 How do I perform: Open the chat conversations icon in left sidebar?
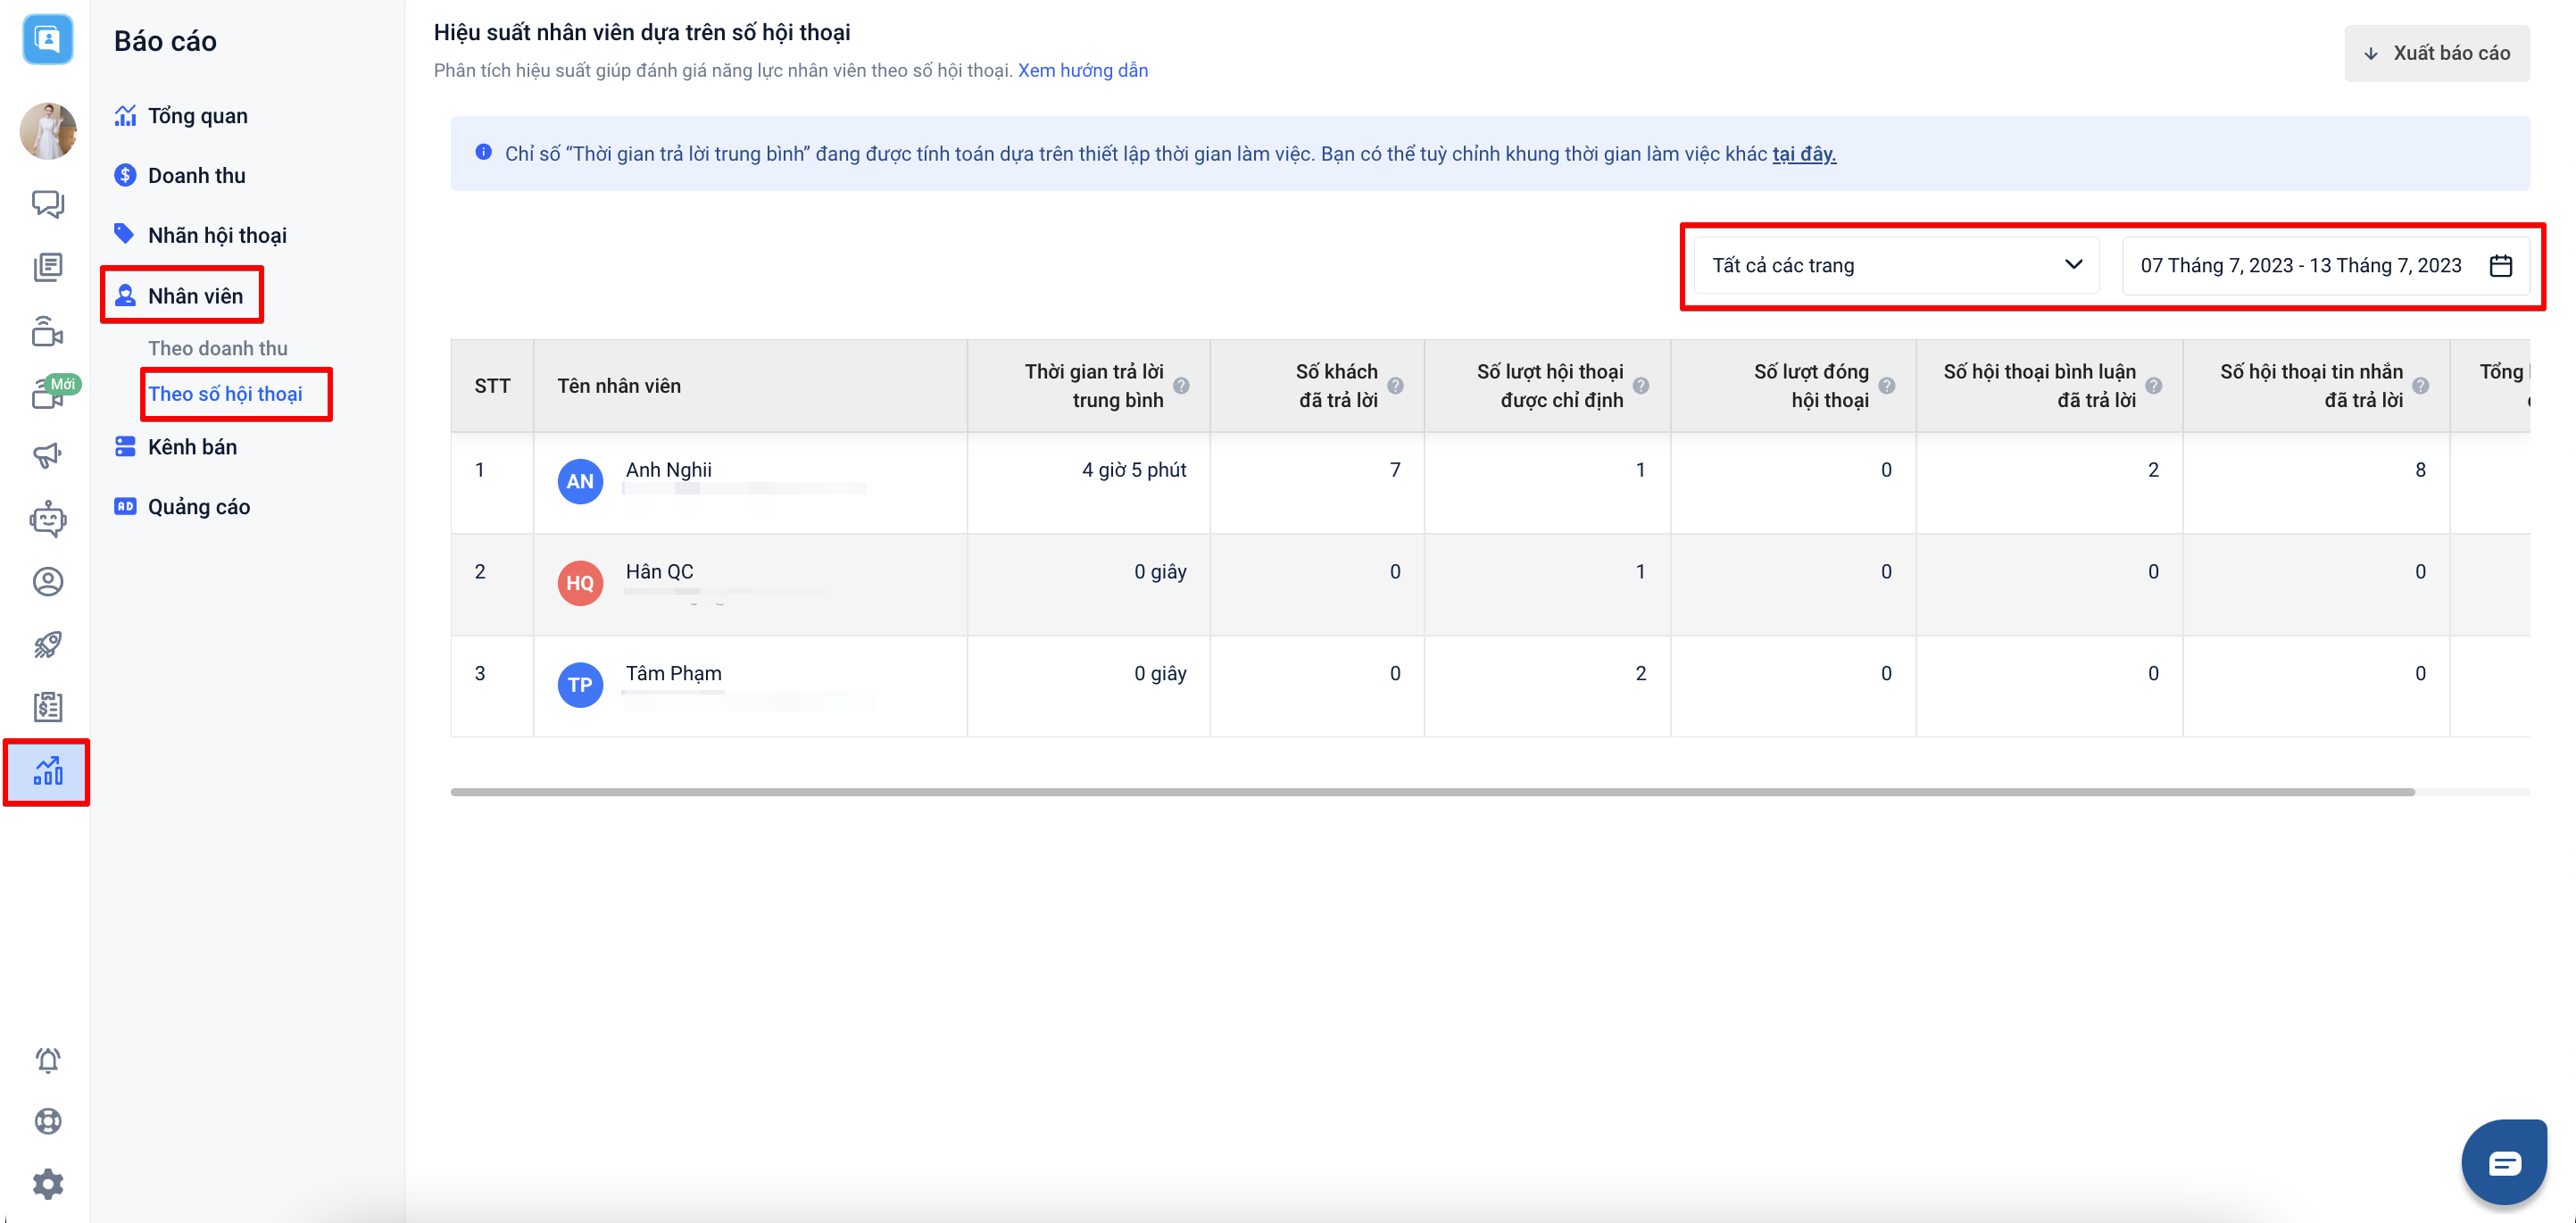(47, 204)
